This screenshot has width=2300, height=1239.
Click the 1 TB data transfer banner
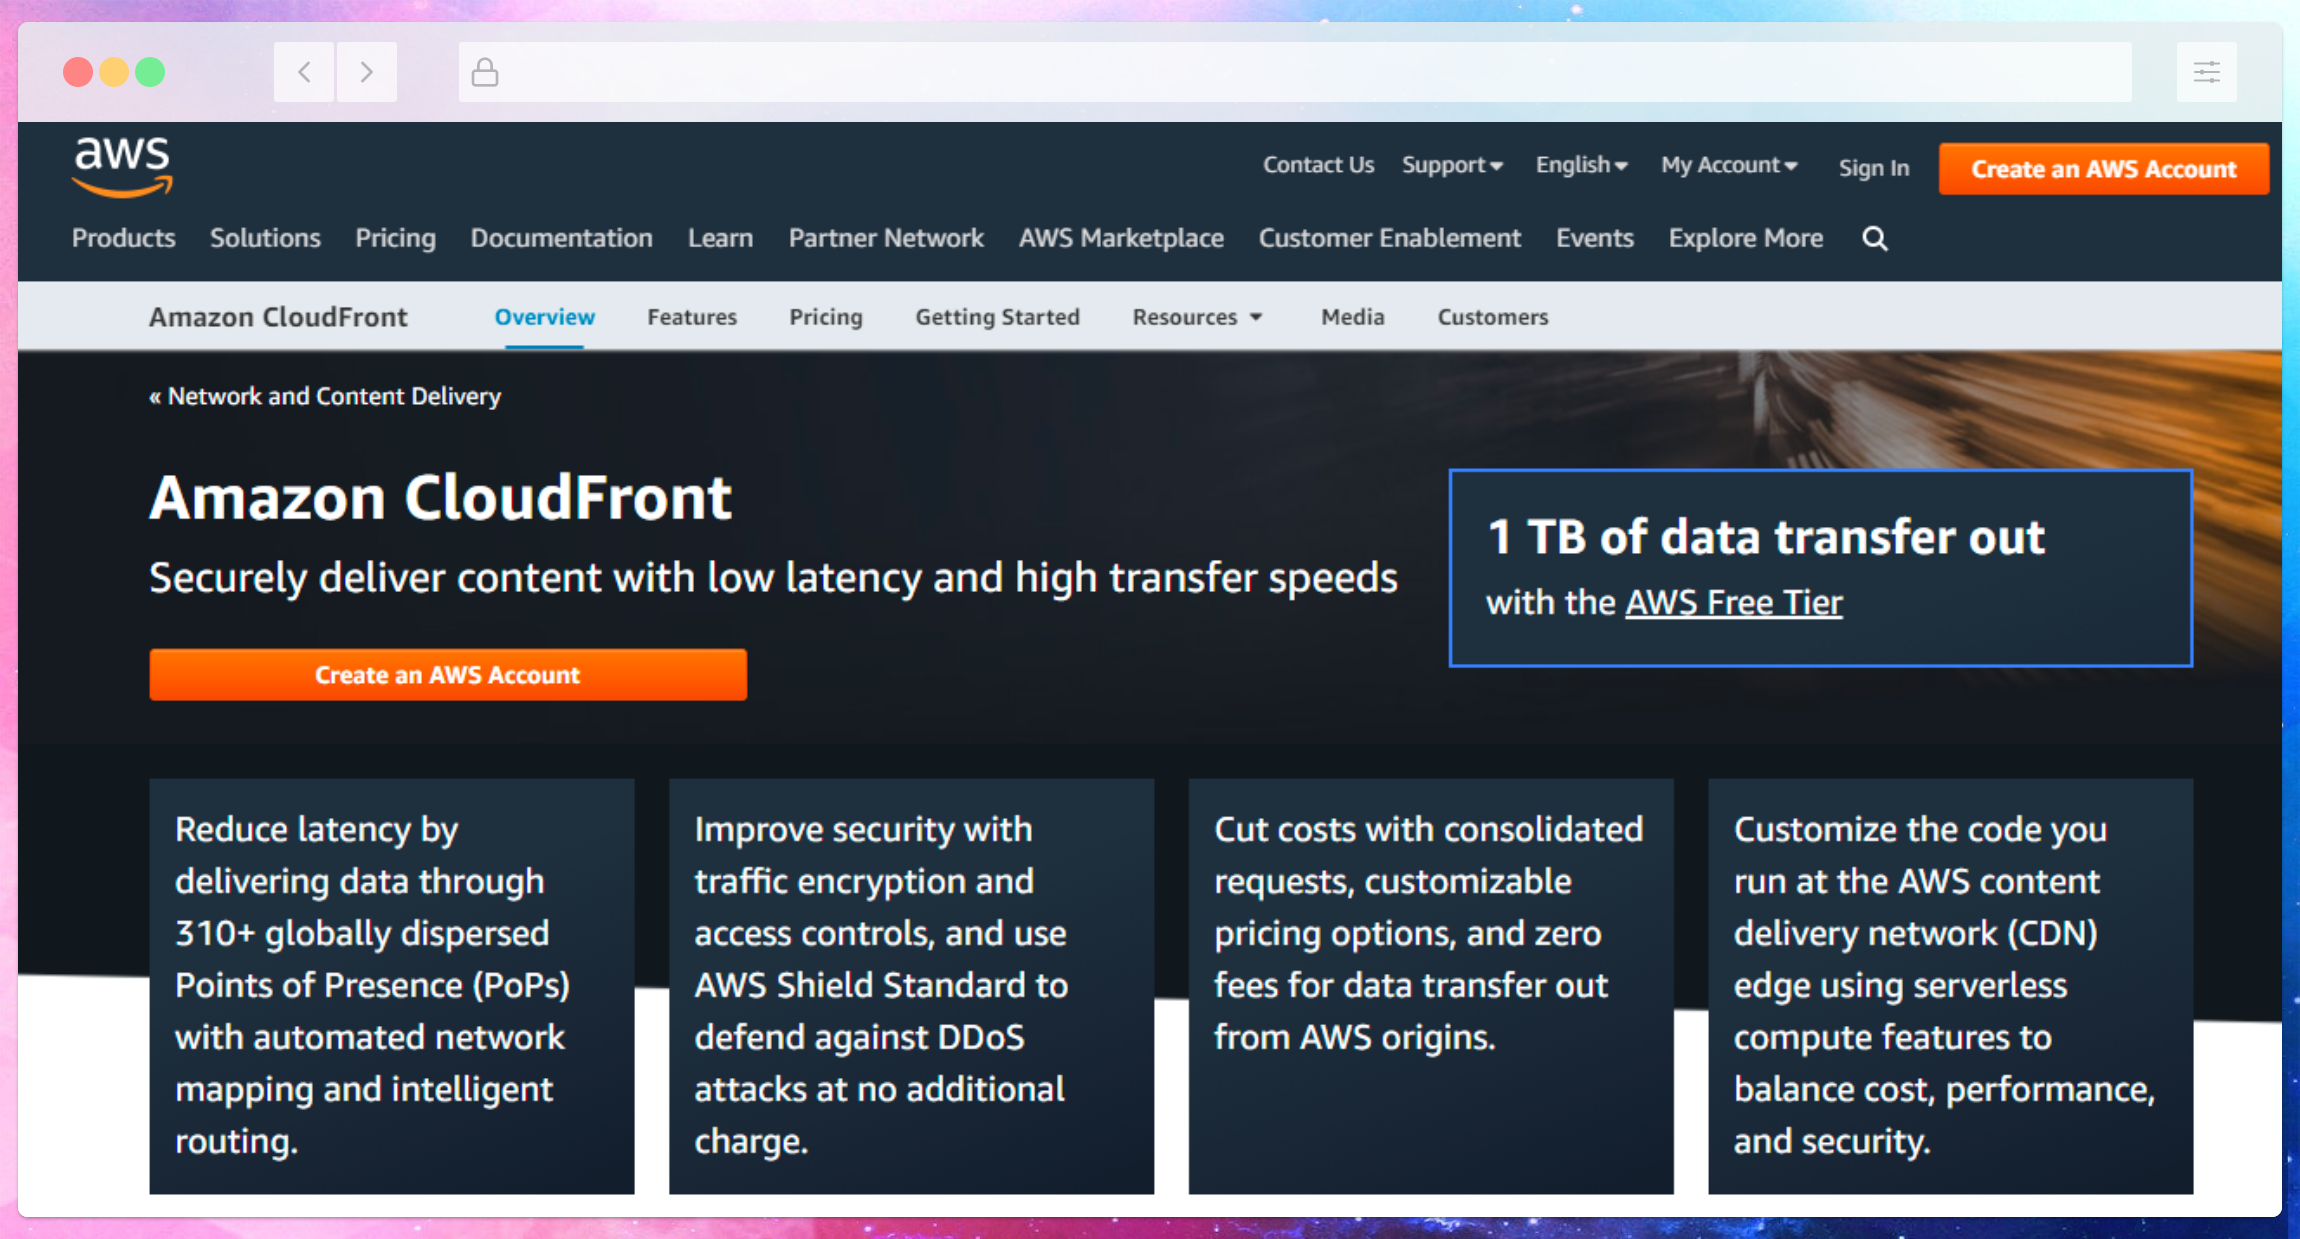tap(1820, 568)
